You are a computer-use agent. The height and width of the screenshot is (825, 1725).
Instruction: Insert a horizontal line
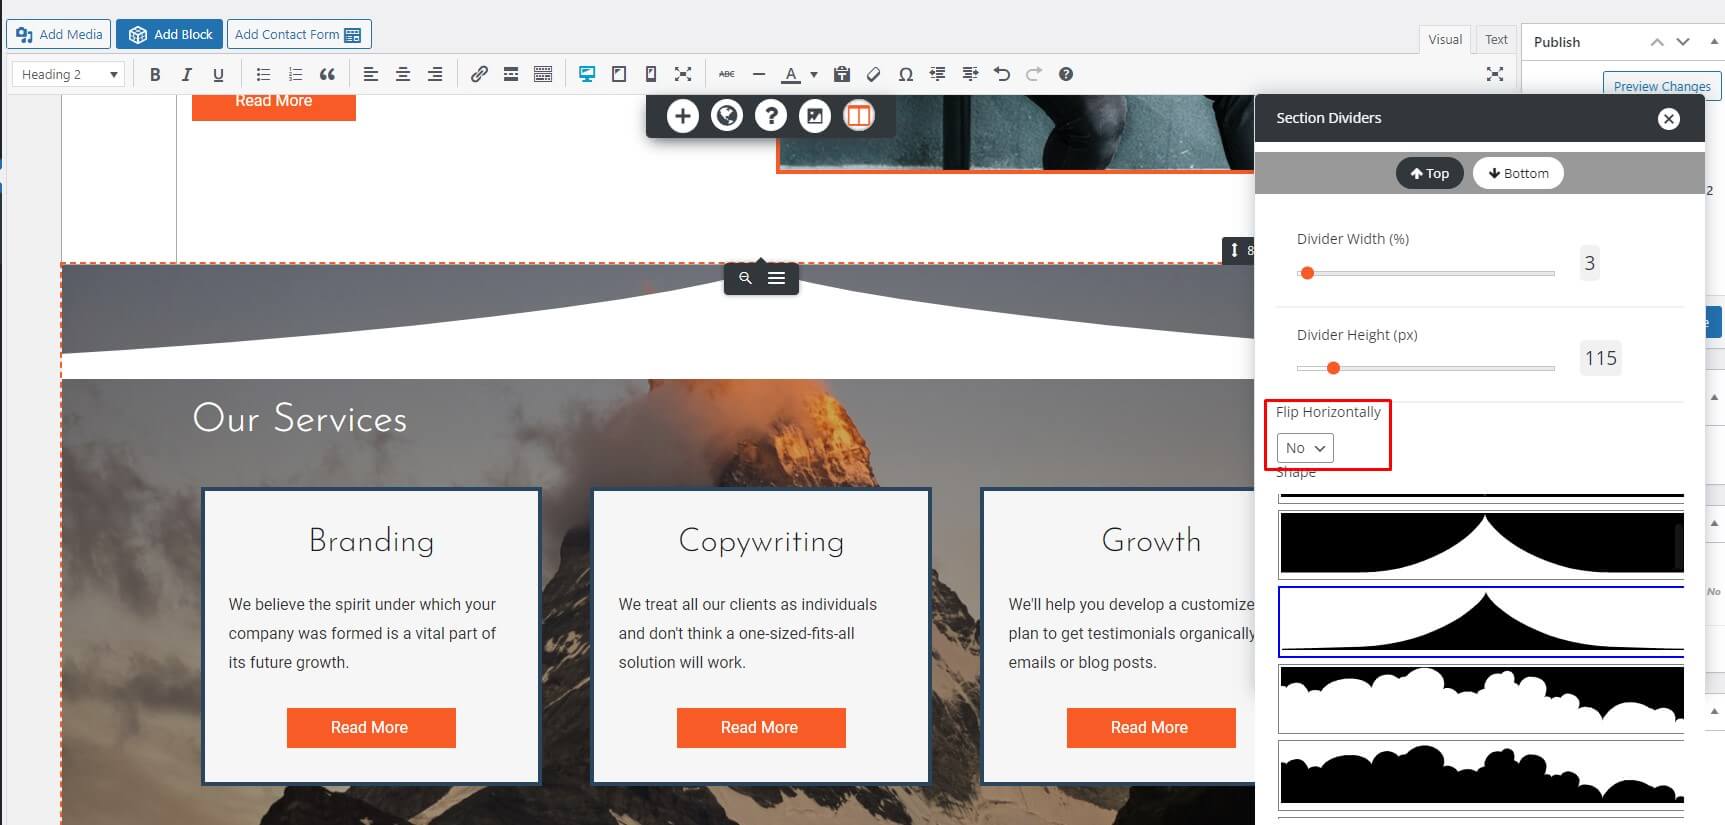point(759,74)
